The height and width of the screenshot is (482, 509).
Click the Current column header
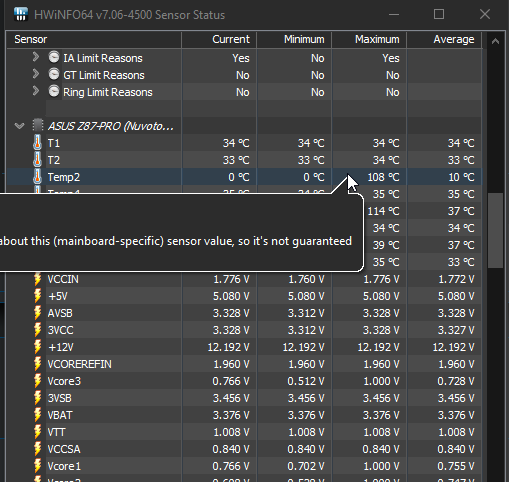[219, 39]
